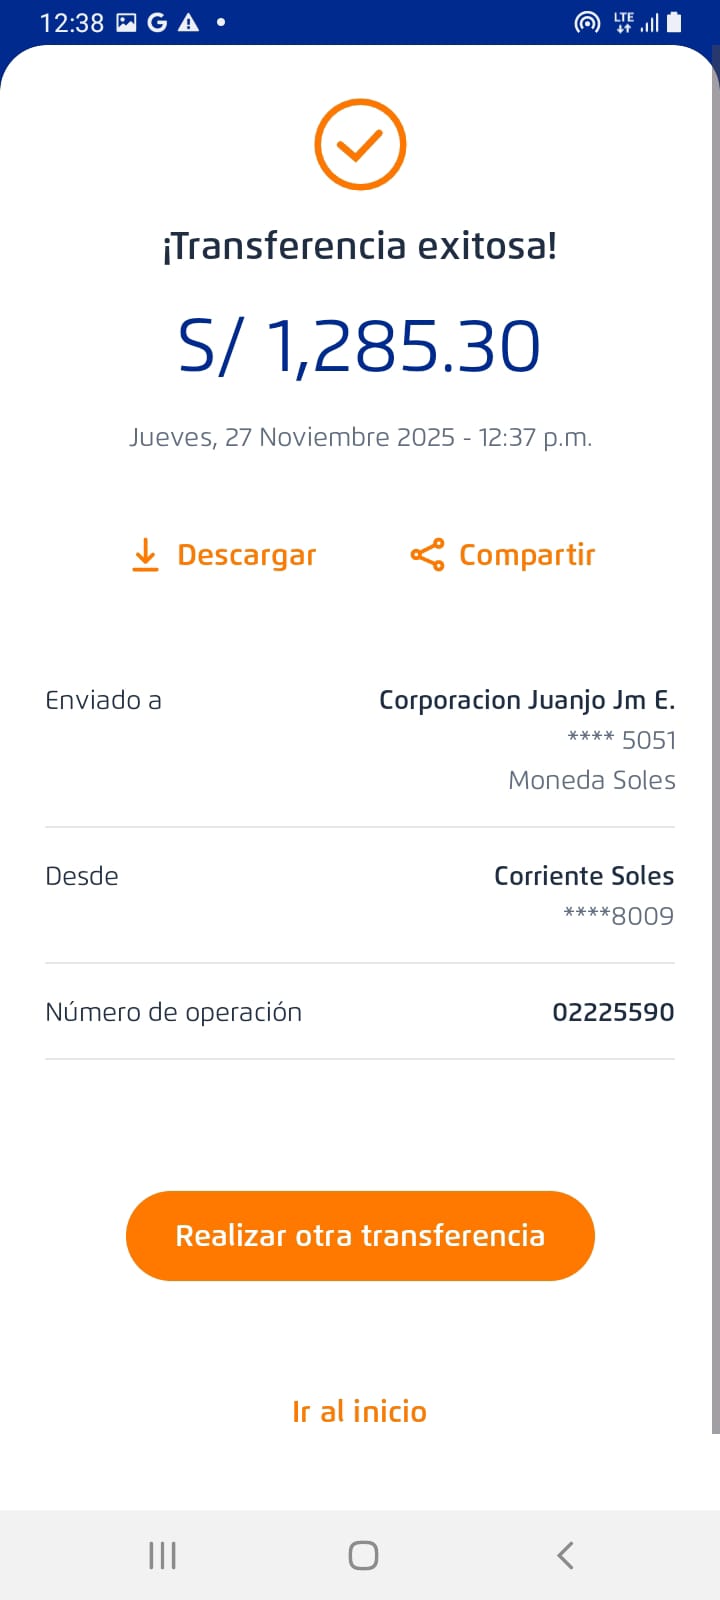Tap the hotspot icon in status bar
Screen dimensions: 720x1600
[x=587, y=22]
